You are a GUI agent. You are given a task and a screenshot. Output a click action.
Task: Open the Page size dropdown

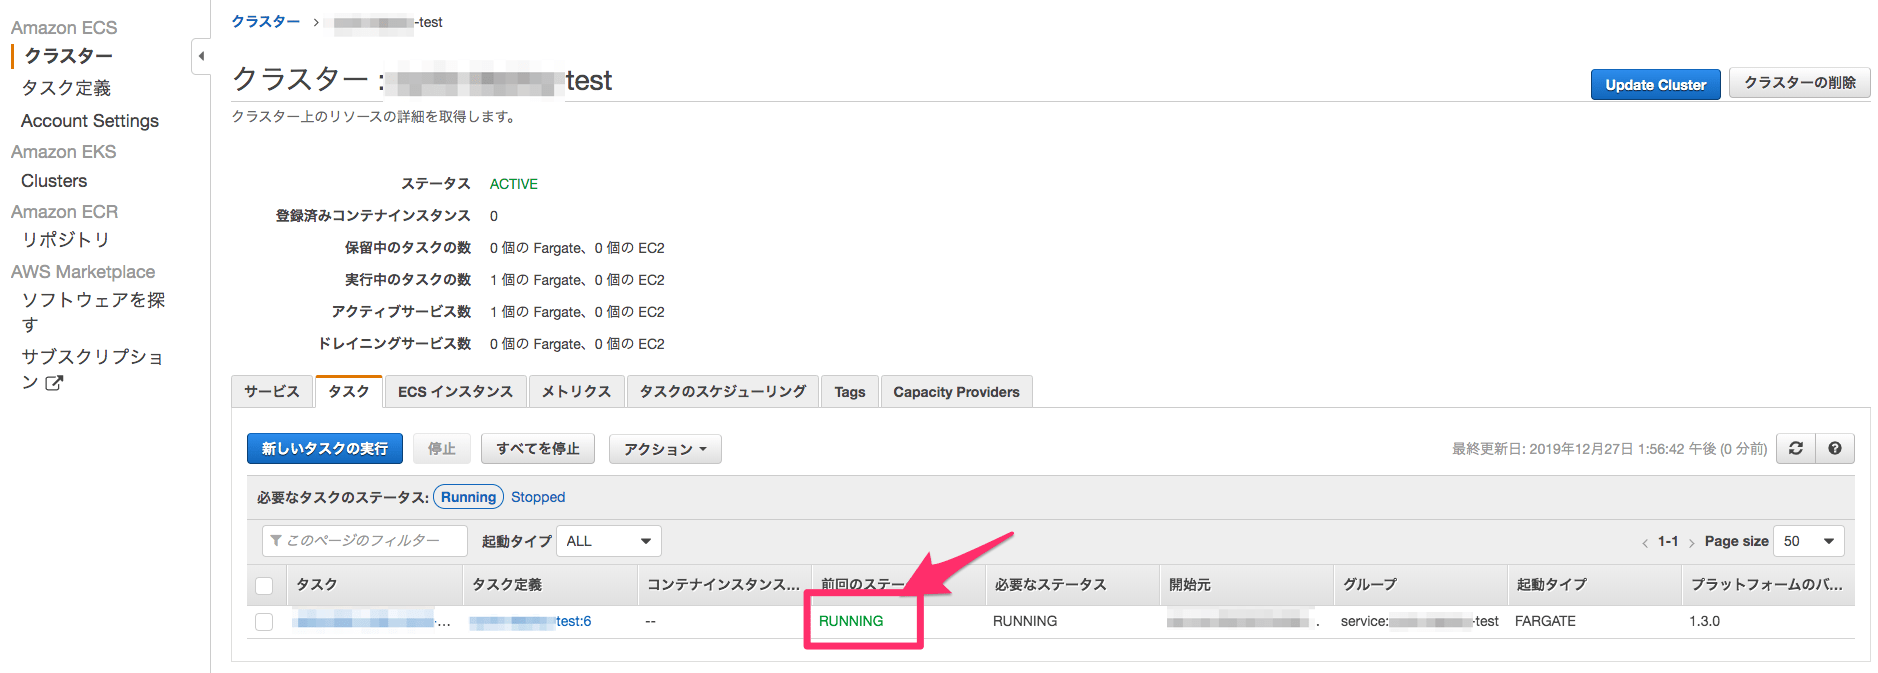pyautogui.click(x=1808, y=541)
